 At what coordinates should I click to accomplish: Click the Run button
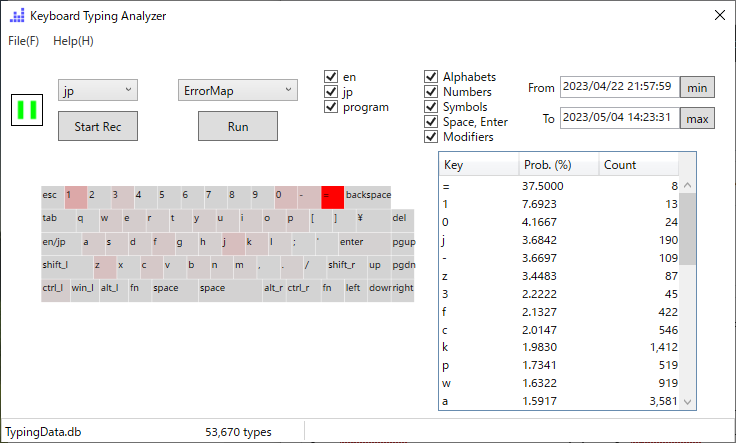(238, 126)
